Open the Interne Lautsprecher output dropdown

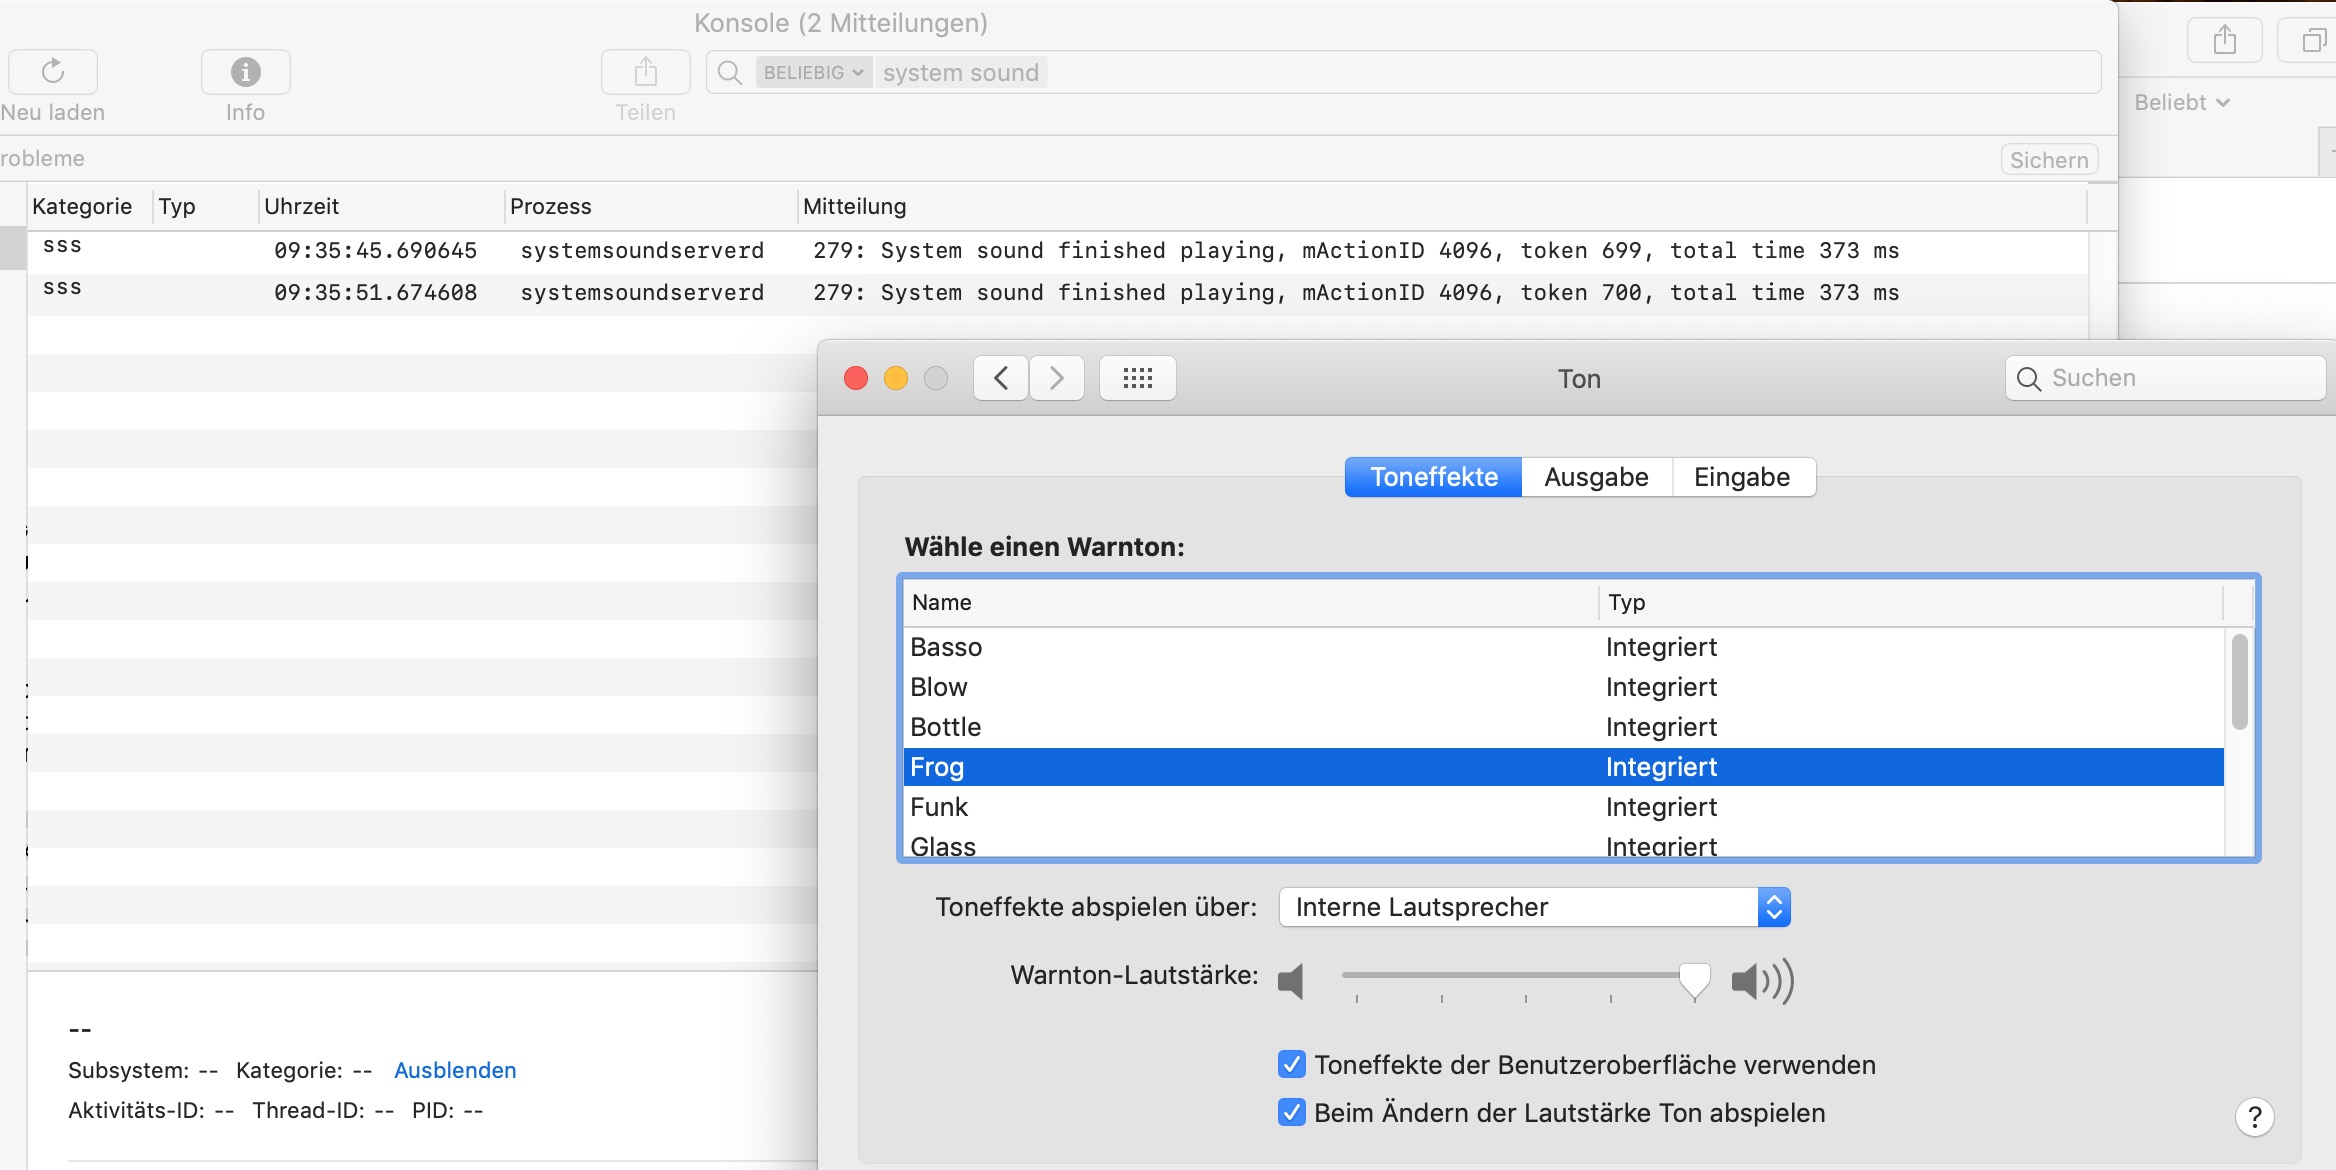[1534, 907]
